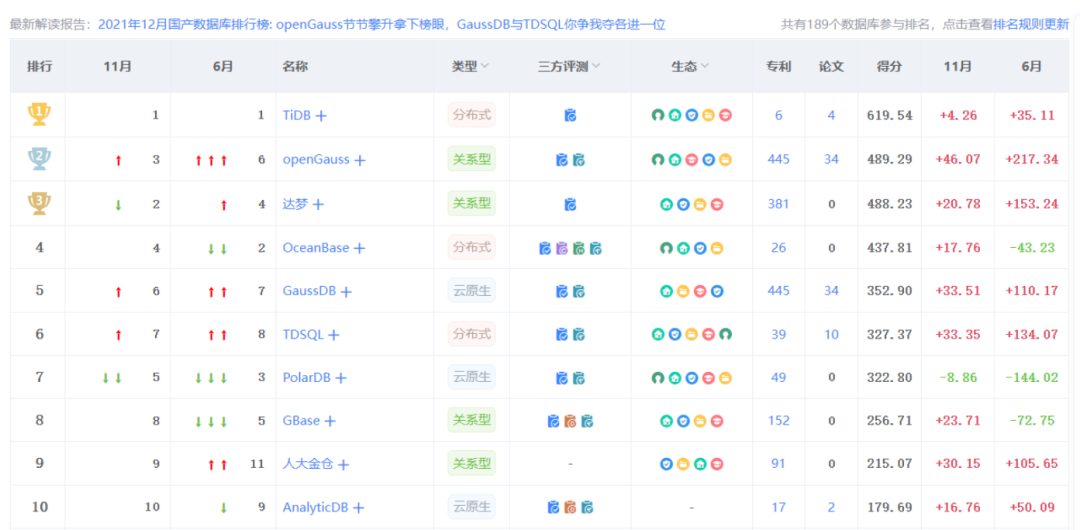Click the score 179.69 for AnalyticDB
Viewport: 1080px width, 530px height.
point(890,508)
